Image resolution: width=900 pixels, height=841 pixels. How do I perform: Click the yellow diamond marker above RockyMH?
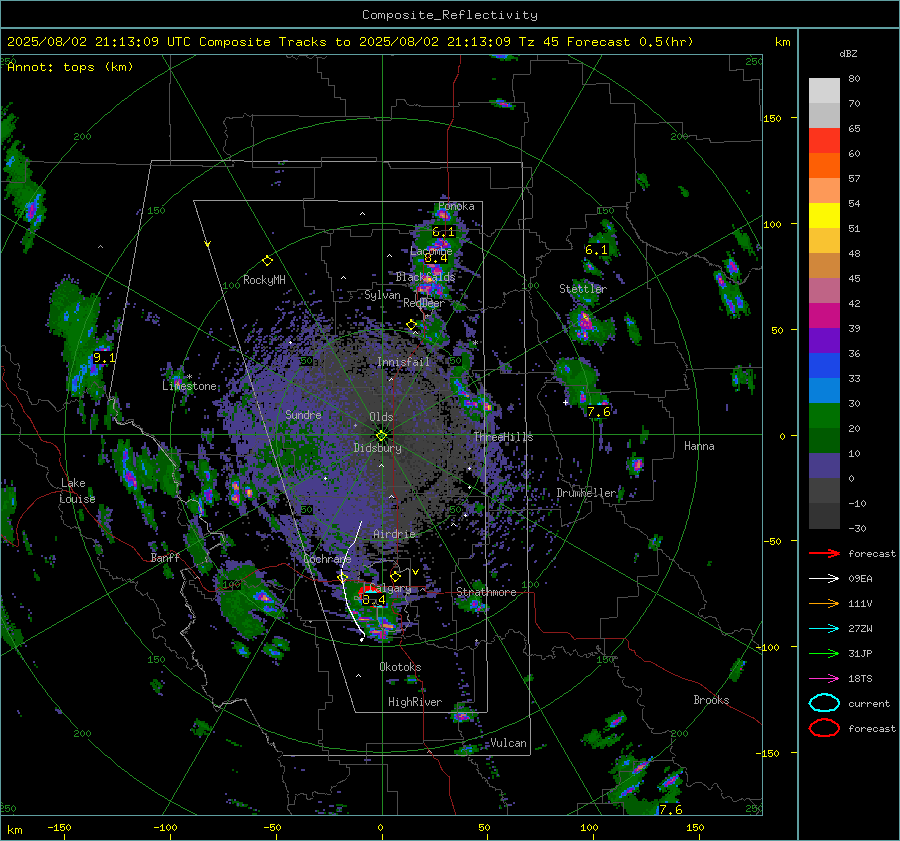coord(267,261)
